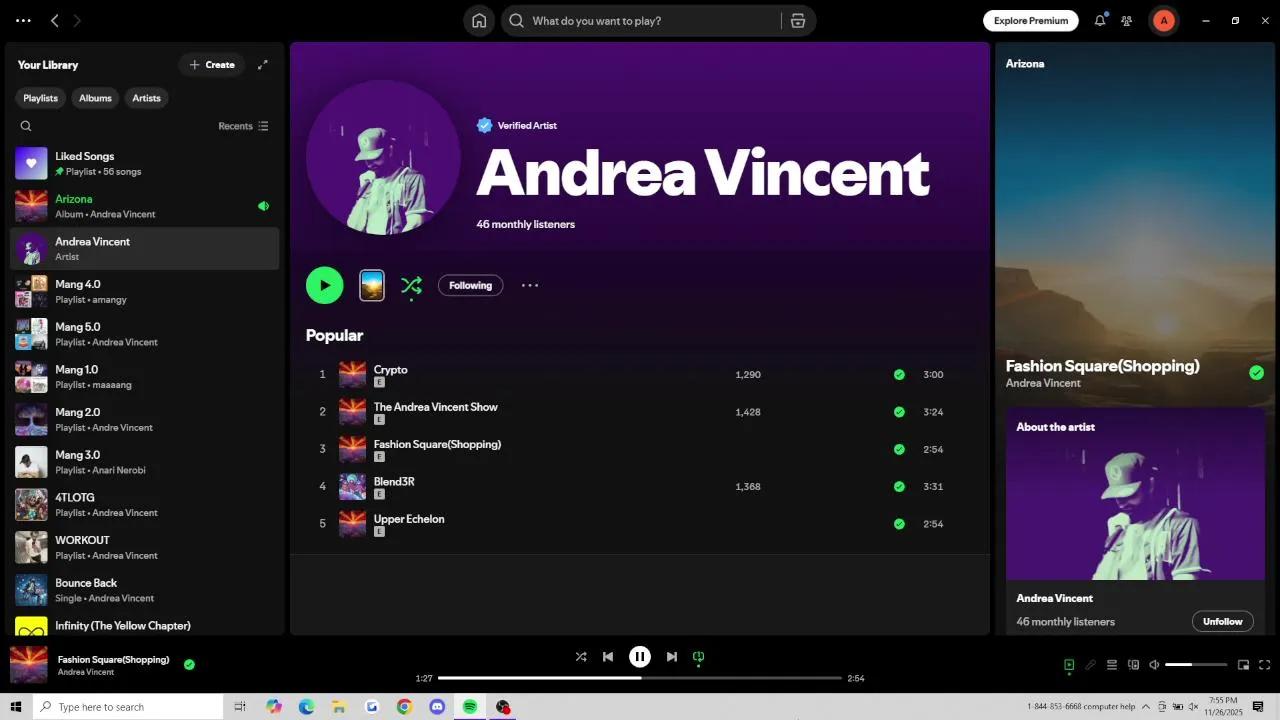Image resolution: width=1280 pixels, height=720 pixels.
Task: Toggle saved checkmark for Crypto
Action: pyautogui.click(x=899, y=375)
